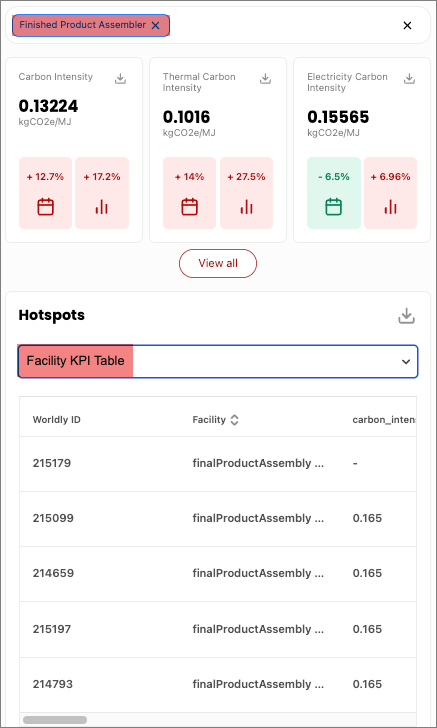Click the dropdown chevron in Hotspots selector
The image size is (437, 728).
coord(406,361)
